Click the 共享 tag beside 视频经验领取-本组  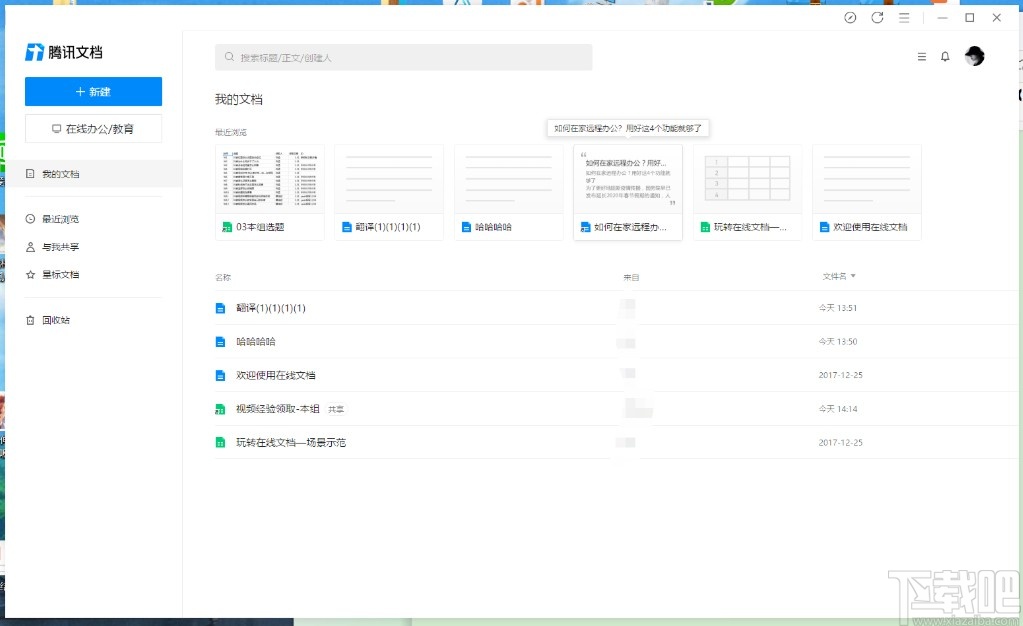(x=336, y=409)
